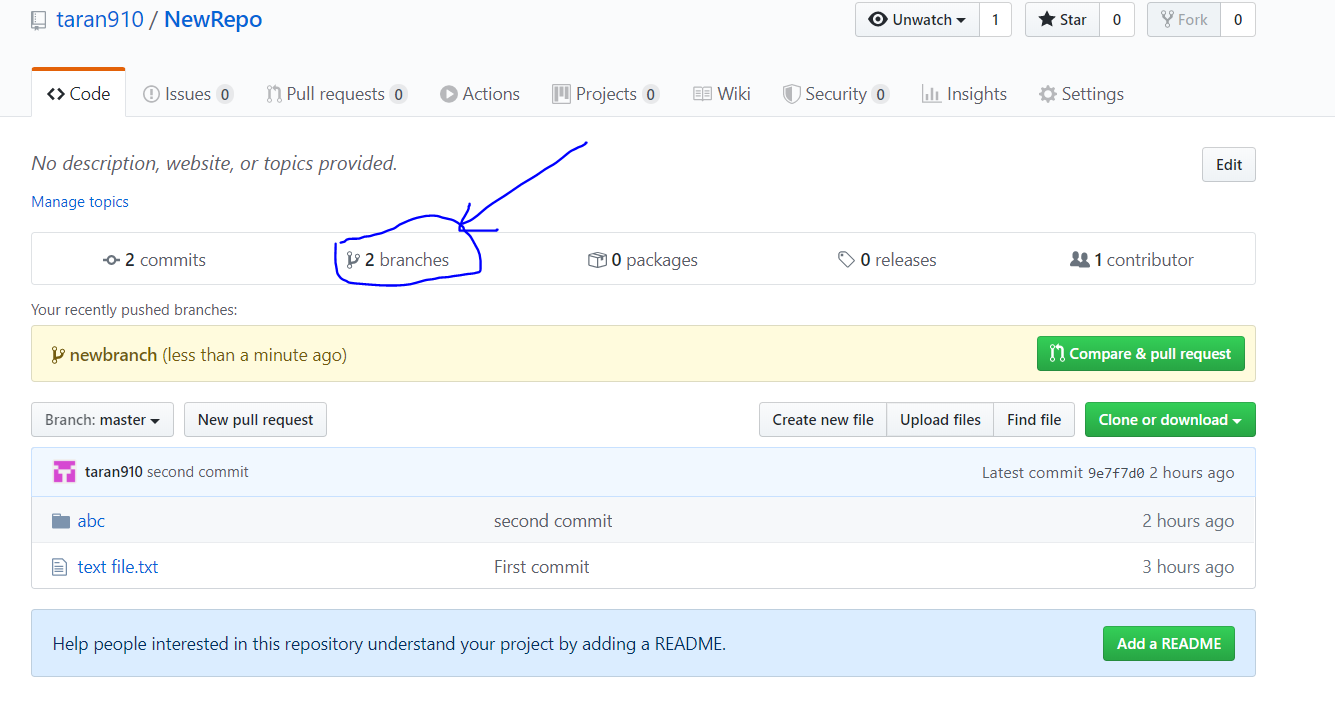Open the Security tab
Viewport: 1335px width, 724px height.
click(835, 94)
